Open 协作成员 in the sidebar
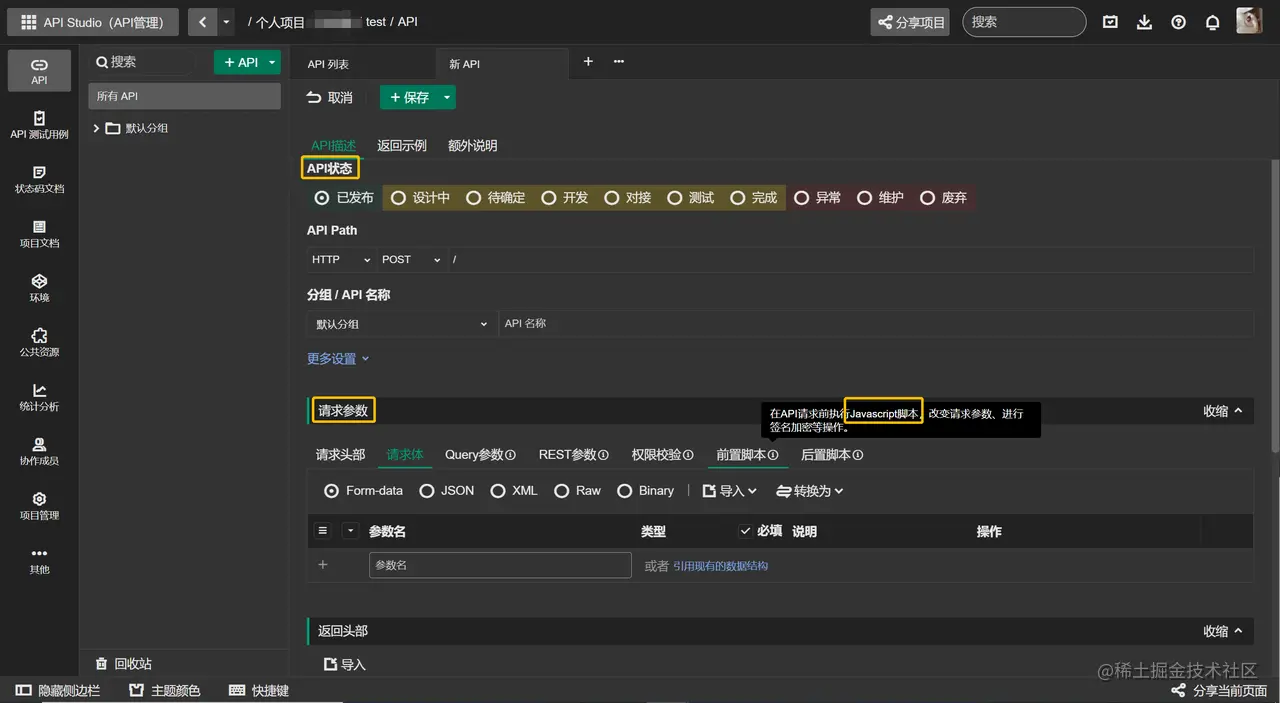The image size is (1280, 703). (39, 453)
